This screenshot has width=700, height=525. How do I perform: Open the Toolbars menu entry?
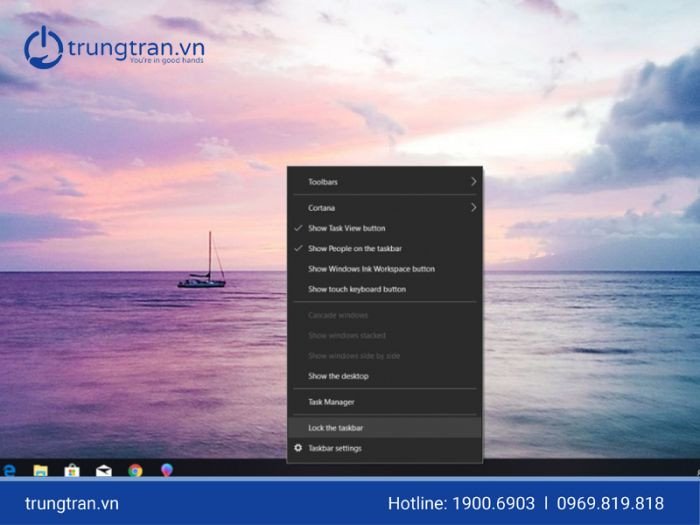click(385, 182)
